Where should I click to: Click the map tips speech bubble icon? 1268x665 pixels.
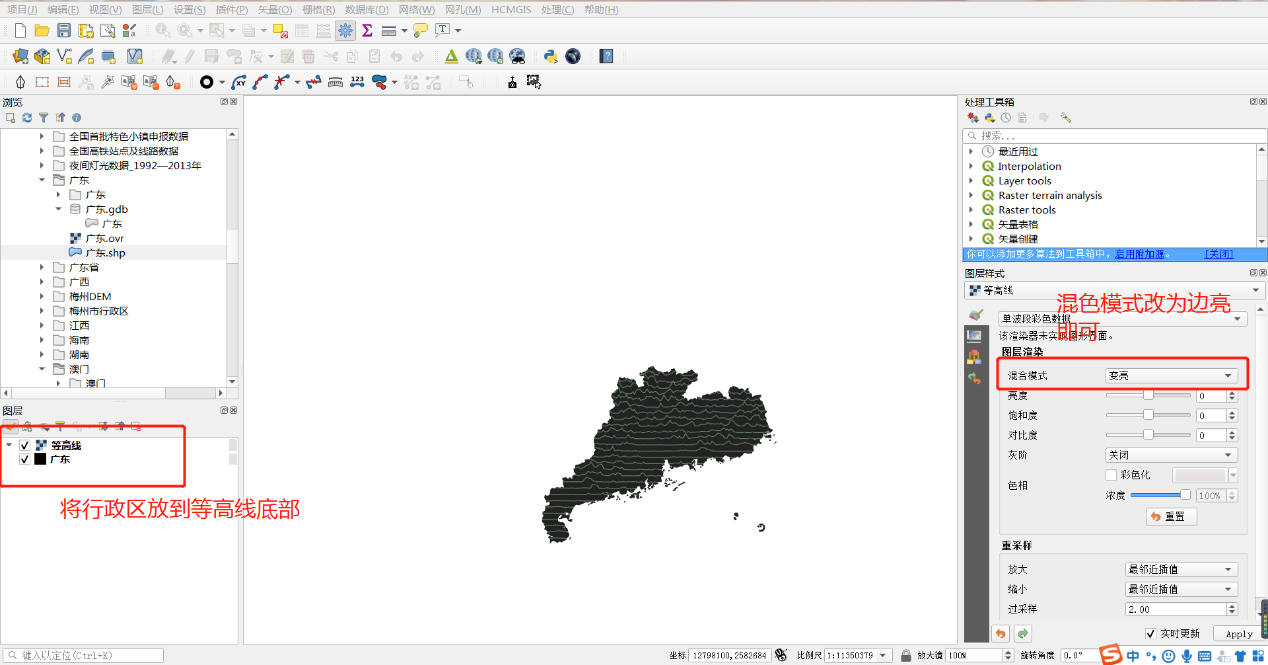coord(420,31)
